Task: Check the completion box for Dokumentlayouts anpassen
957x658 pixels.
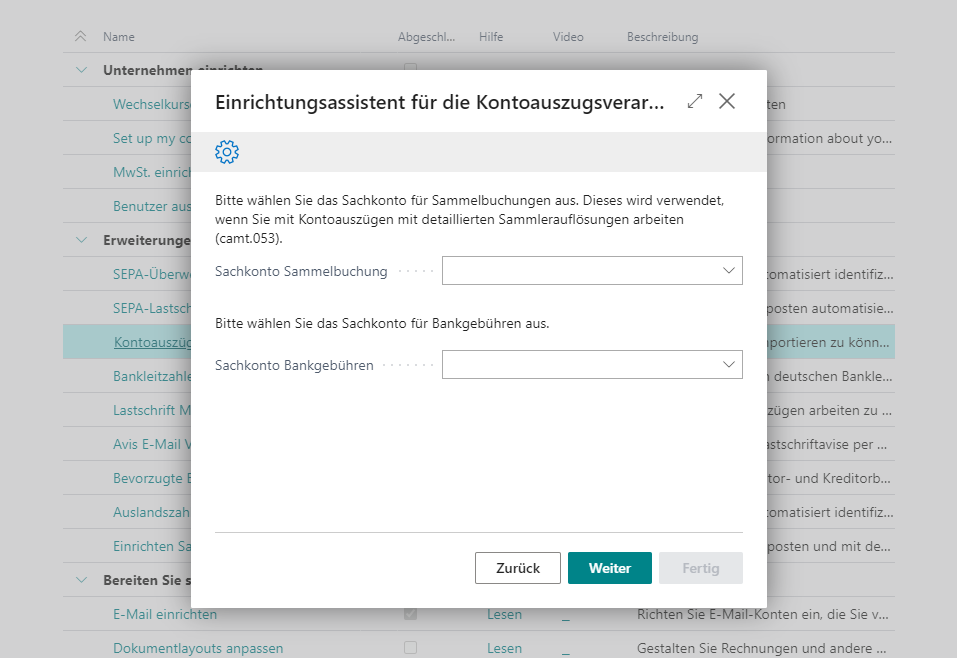Action: (409, 647)
